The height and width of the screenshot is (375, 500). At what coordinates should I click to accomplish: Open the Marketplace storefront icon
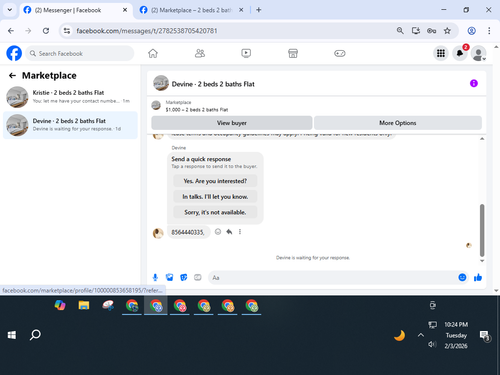pyautogui.click(x=293, y=53)
